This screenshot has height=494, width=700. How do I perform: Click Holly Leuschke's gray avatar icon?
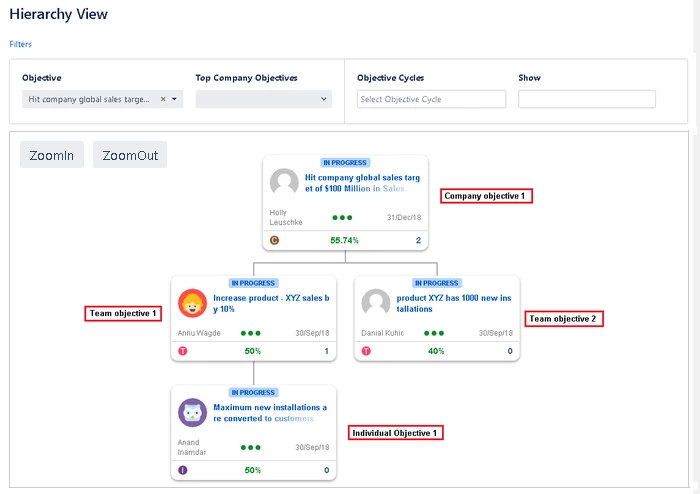285,183
